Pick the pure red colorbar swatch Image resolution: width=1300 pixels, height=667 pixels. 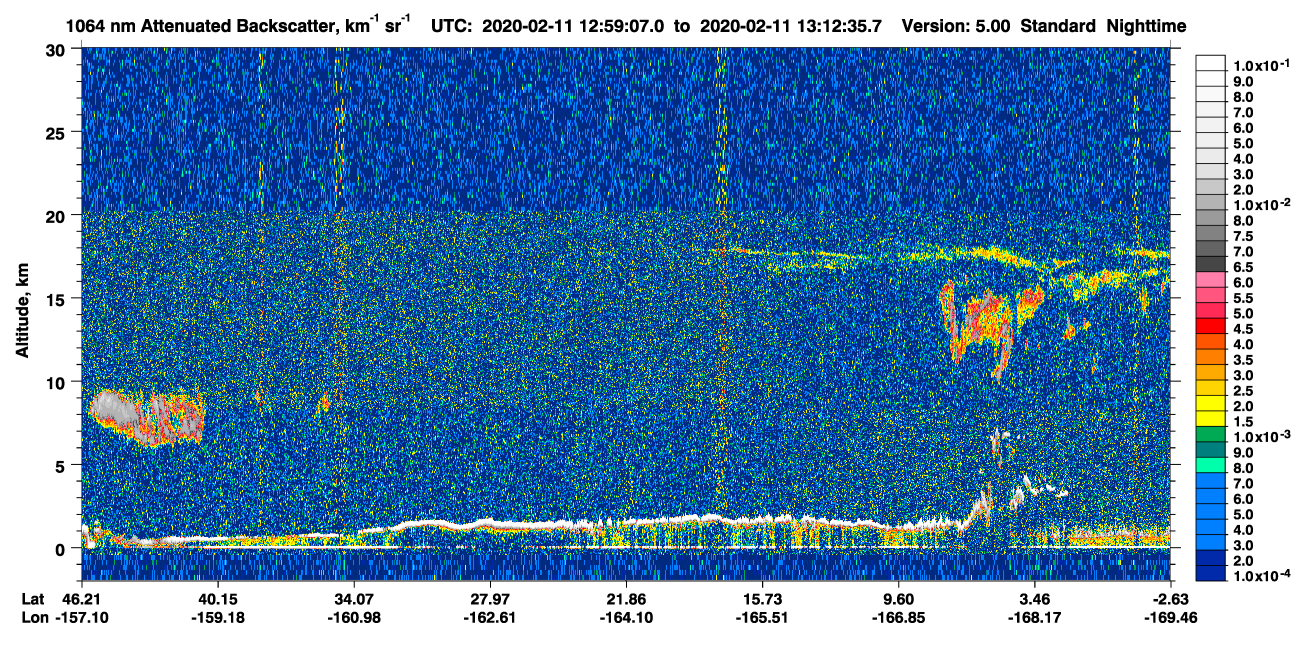[x=1211, y=325]
